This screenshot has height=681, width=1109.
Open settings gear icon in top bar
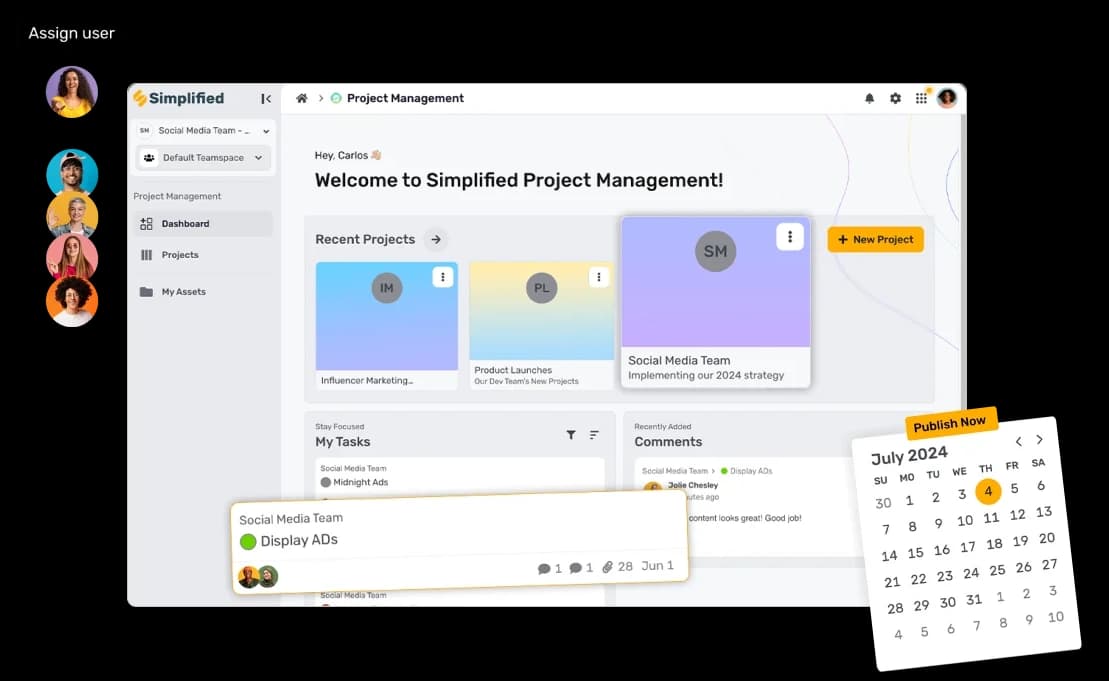point(895,98)
